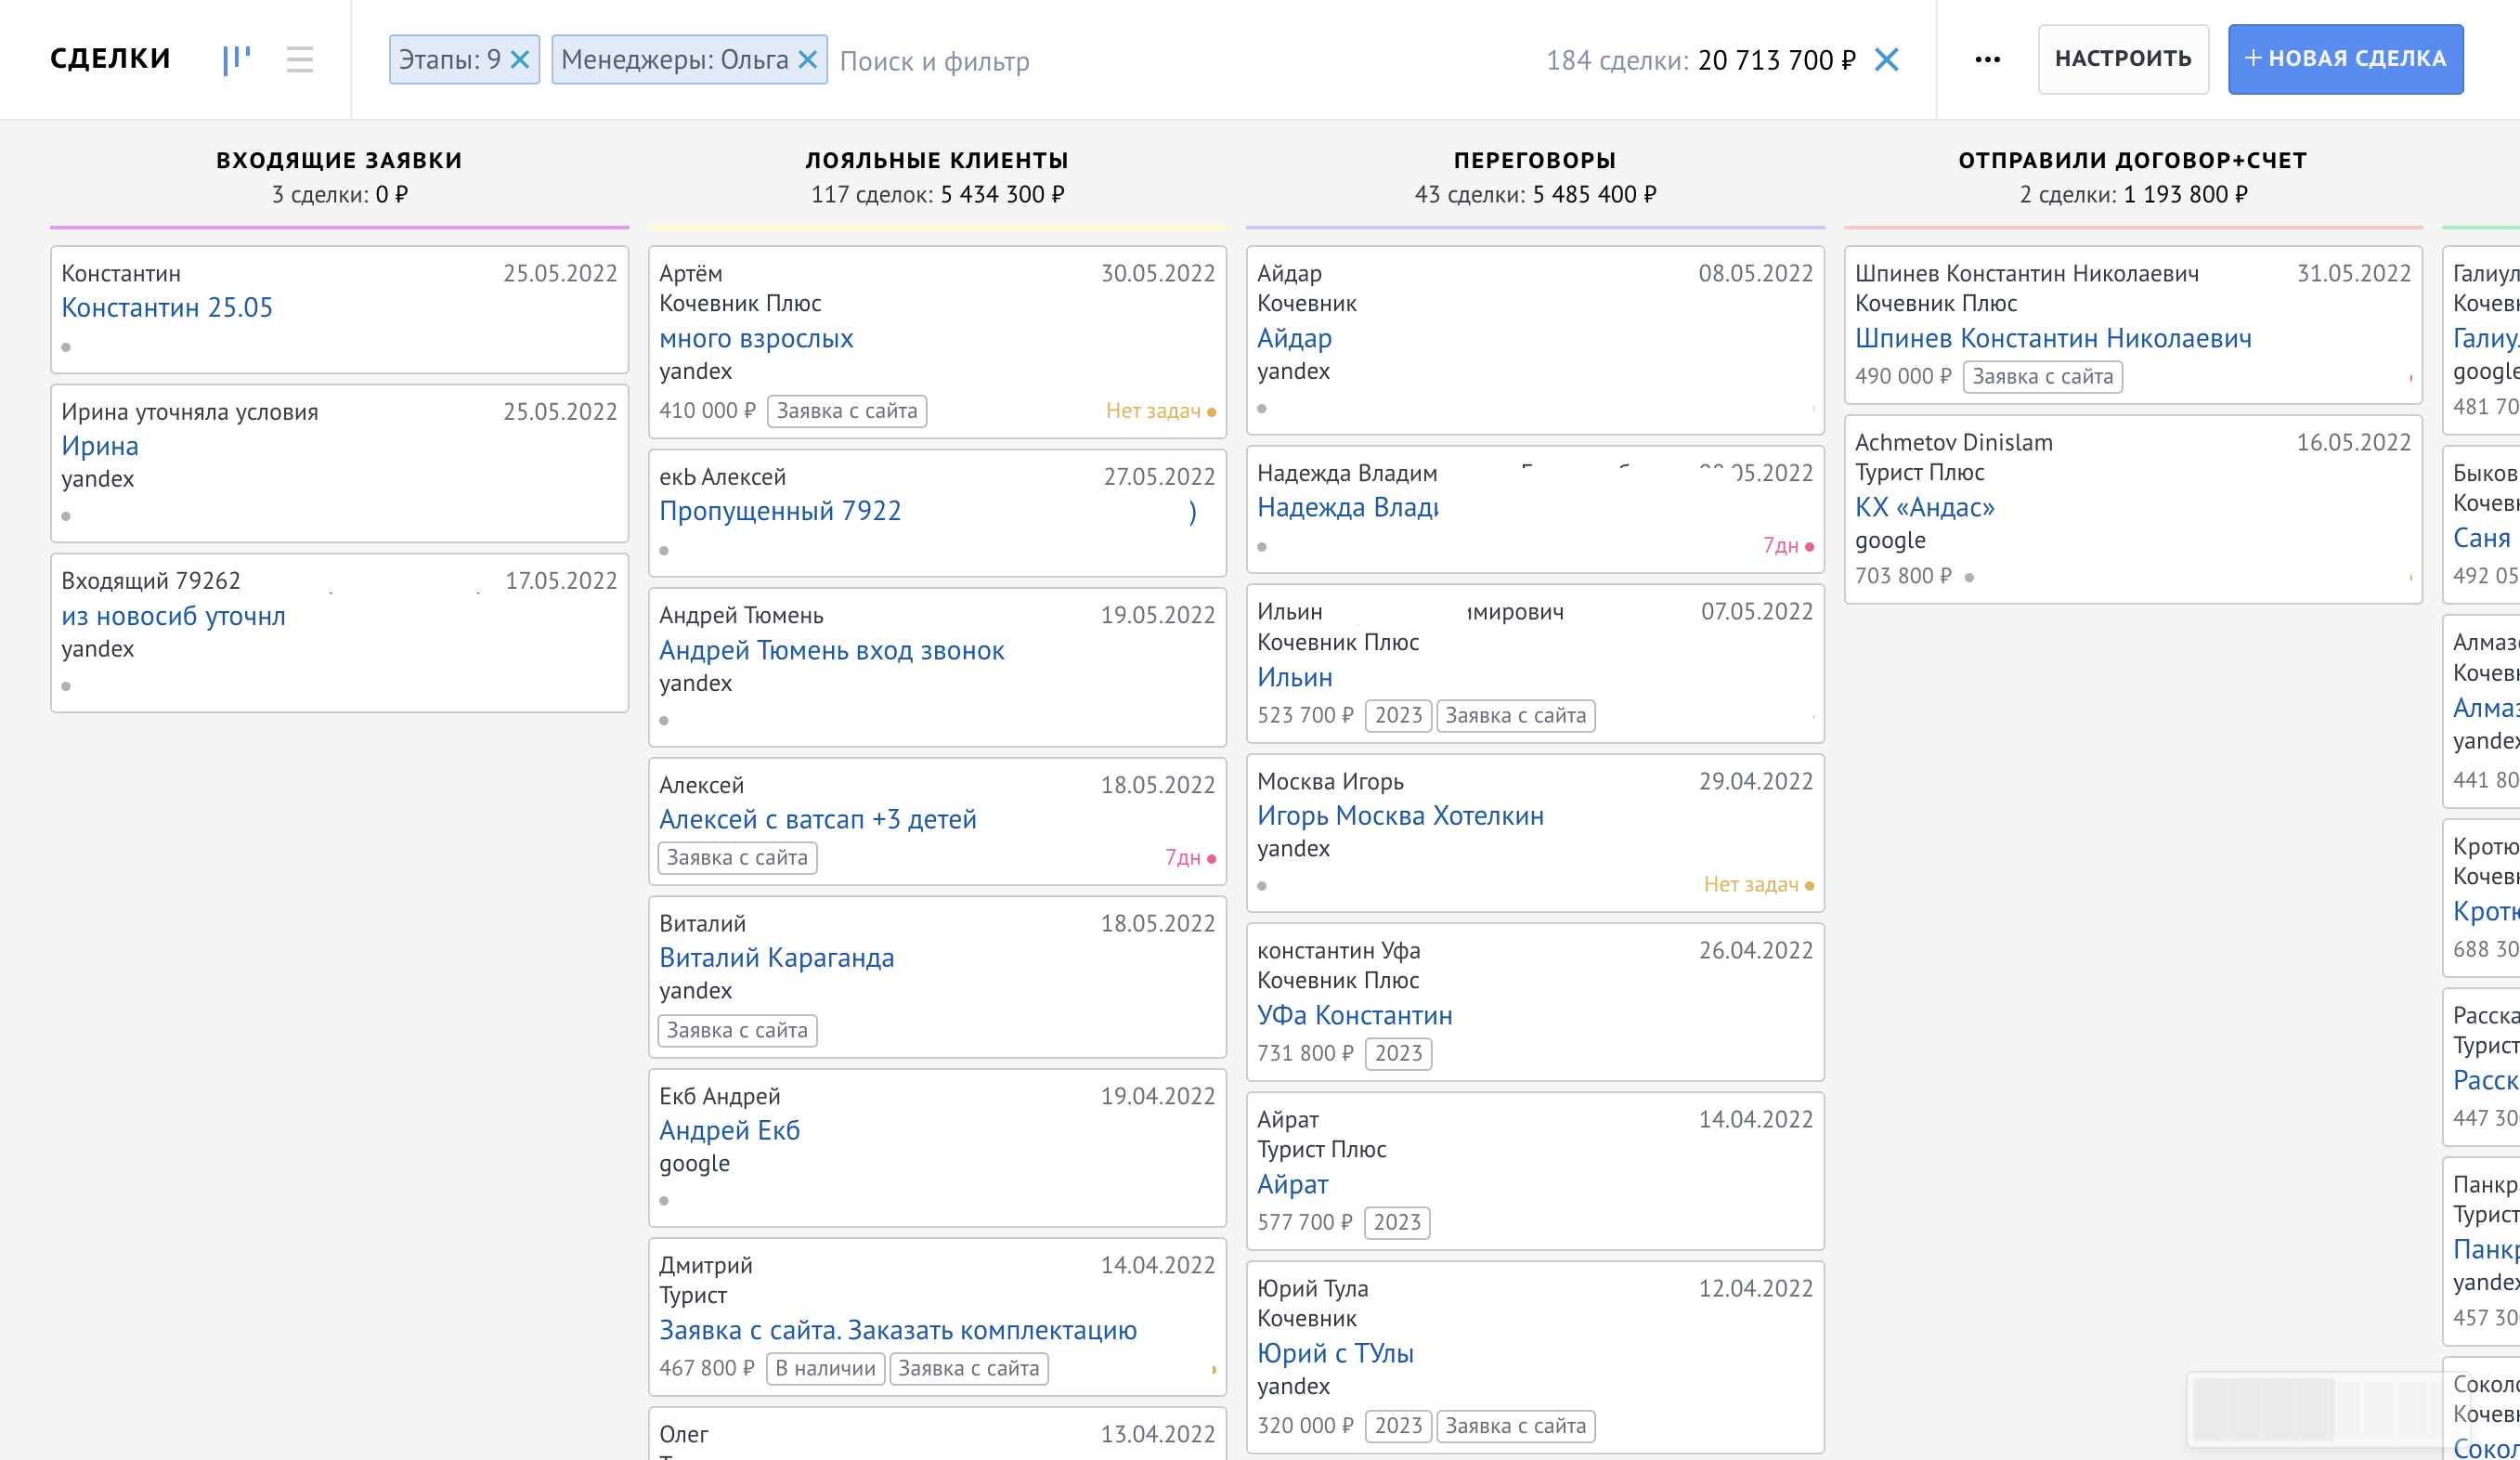
Task: Open deal Юрий с ТУлы
Action: pos(1335,1354)
